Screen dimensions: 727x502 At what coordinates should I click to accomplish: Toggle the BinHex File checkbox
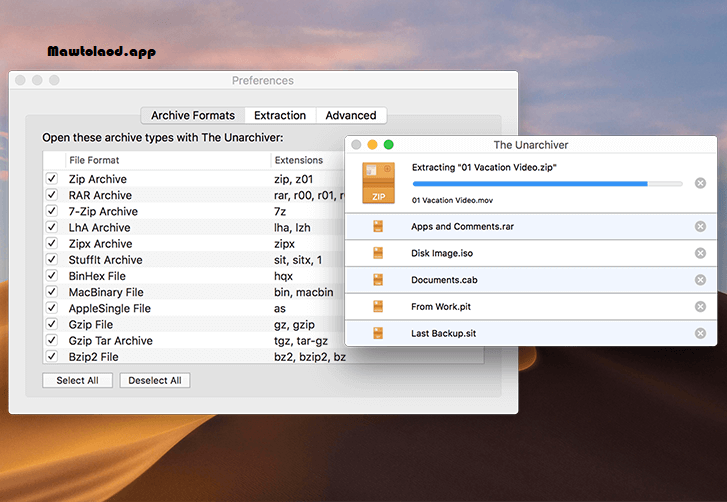52,276
